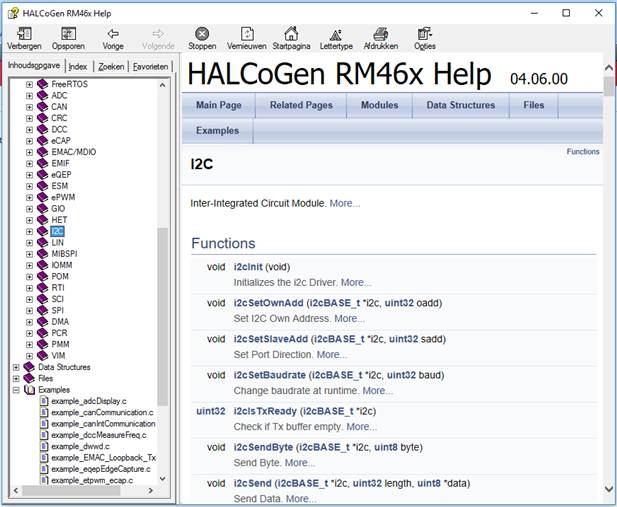Expand the SPI tree node

[x=30, y=311]
